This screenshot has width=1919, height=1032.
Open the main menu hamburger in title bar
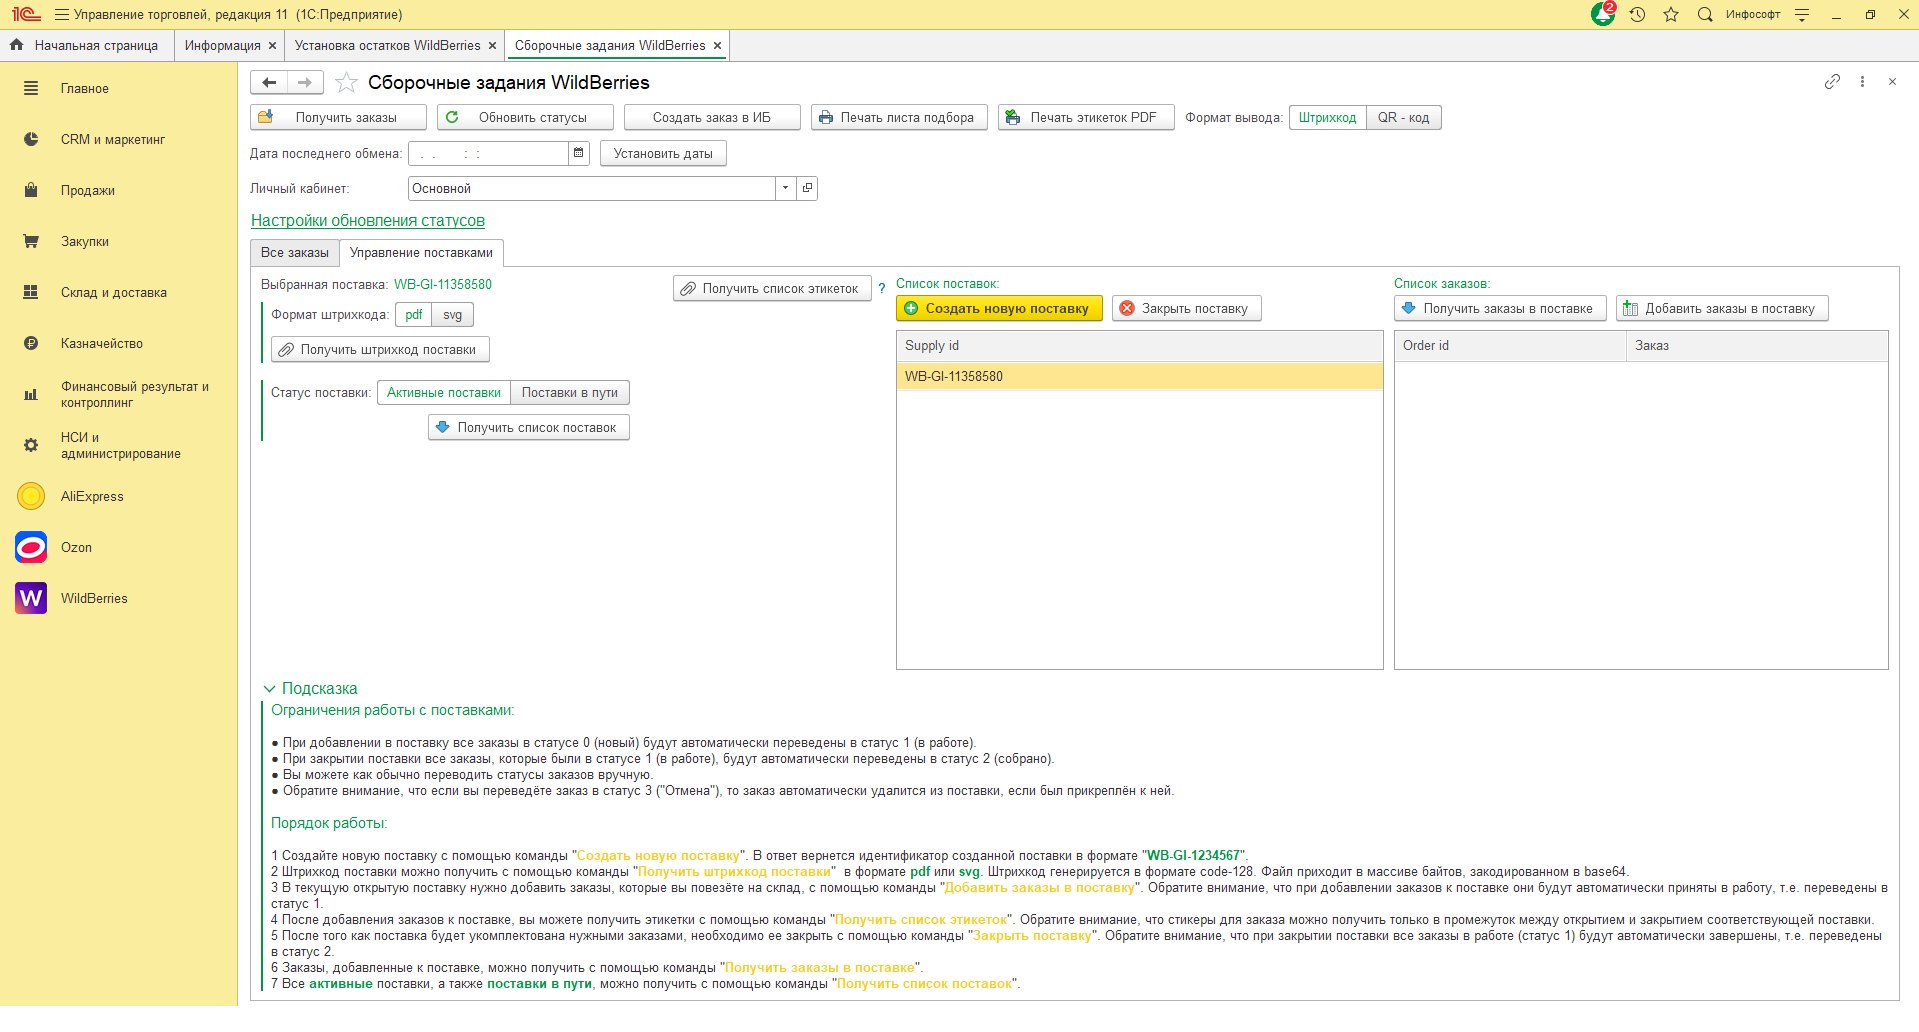coord(62,14)
